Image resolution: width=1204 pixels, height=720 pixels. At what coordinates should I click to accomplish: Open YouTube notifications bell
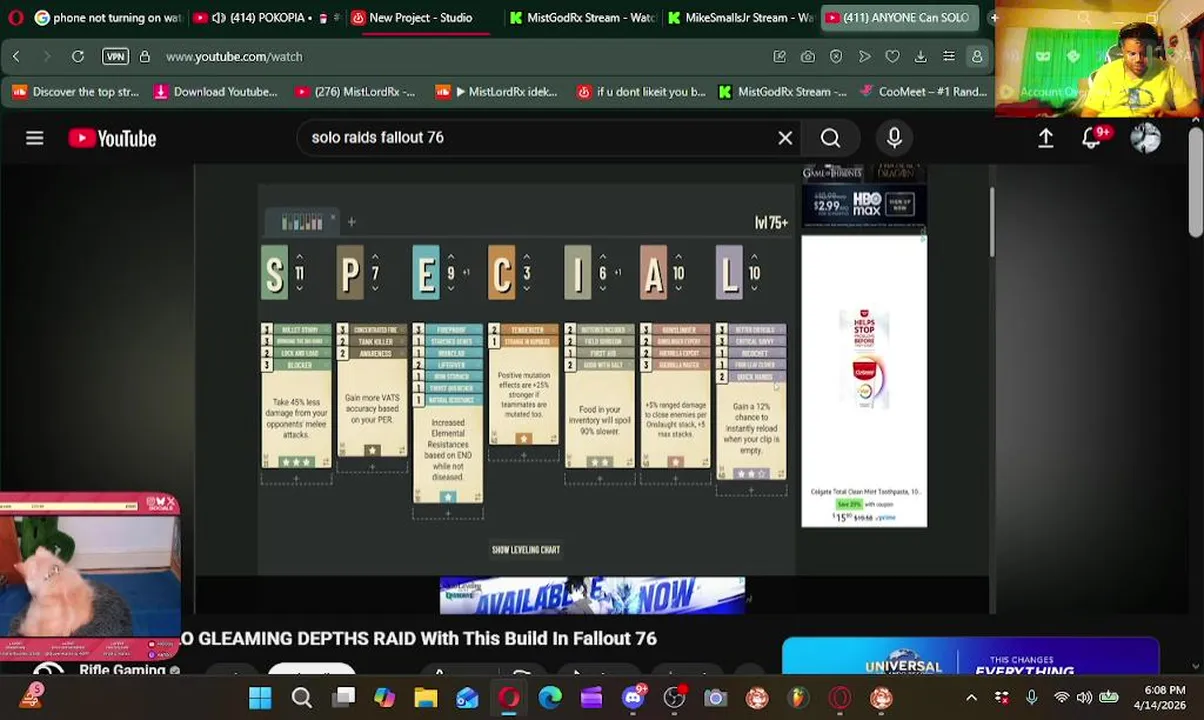point(1092,138)
